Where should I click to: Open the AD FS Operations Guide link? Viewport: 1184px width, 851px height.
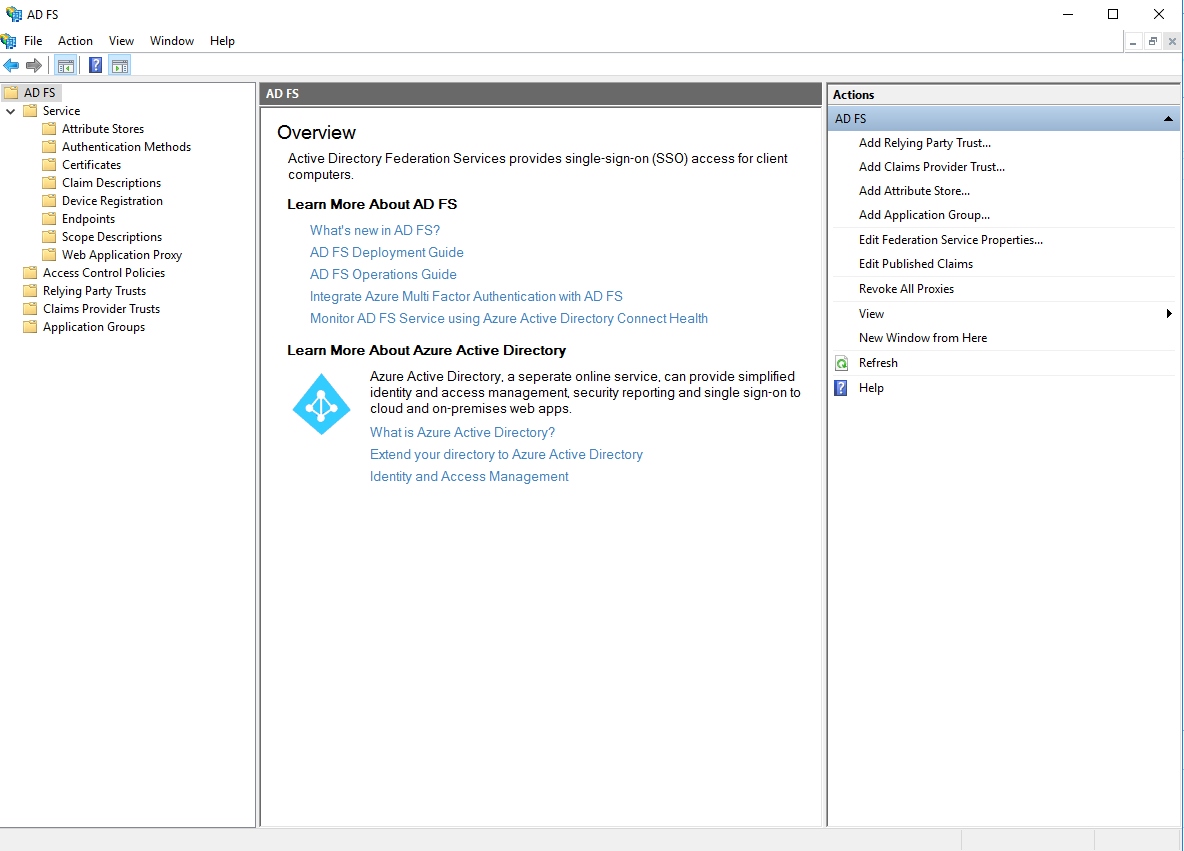(x=383, y=274)
